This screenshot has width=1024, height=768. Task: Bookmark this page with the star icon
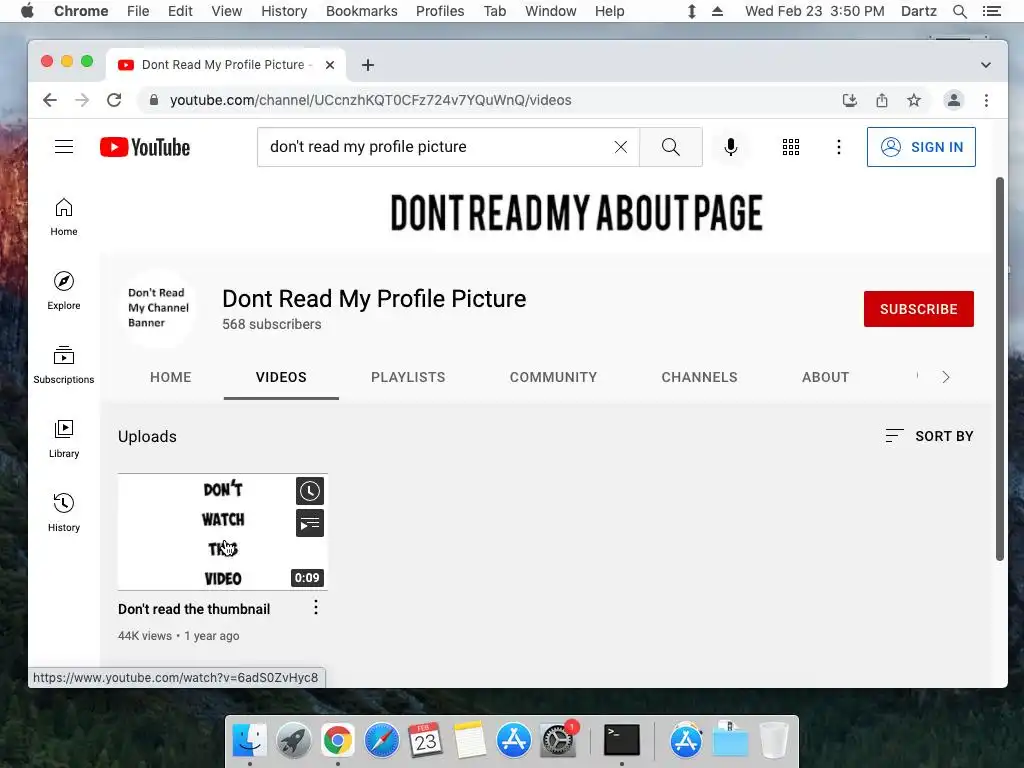click(914, 100)
